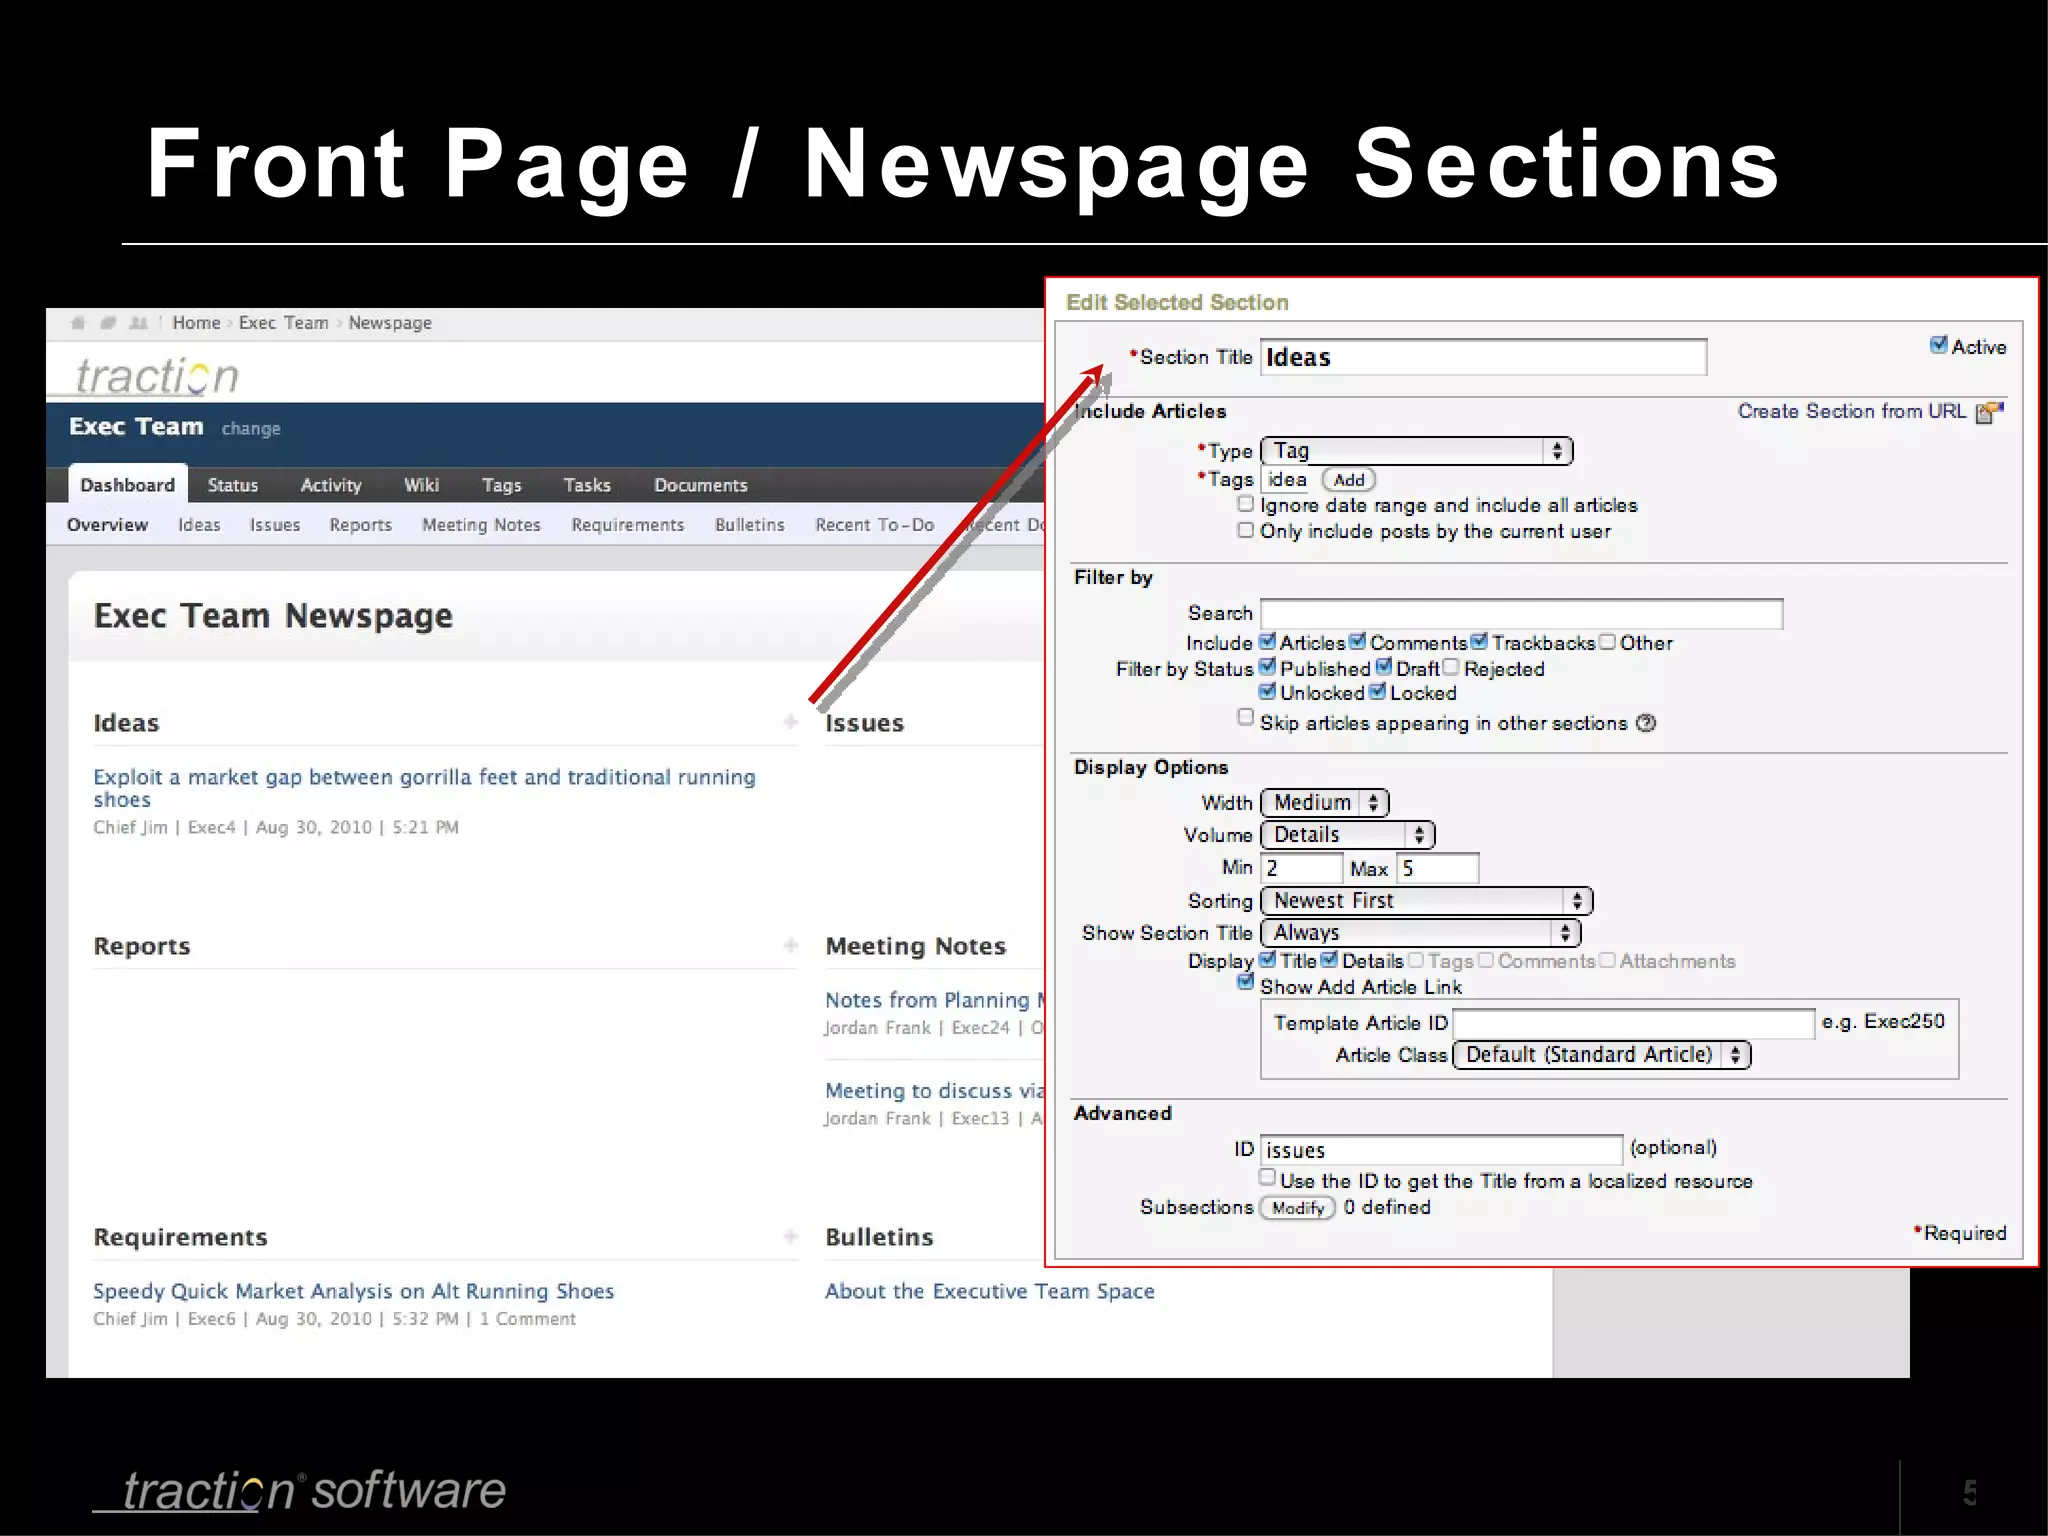Check the Rejected status filter
This screenshot has width=2048, height=1536.
(x=1451, y=667)
